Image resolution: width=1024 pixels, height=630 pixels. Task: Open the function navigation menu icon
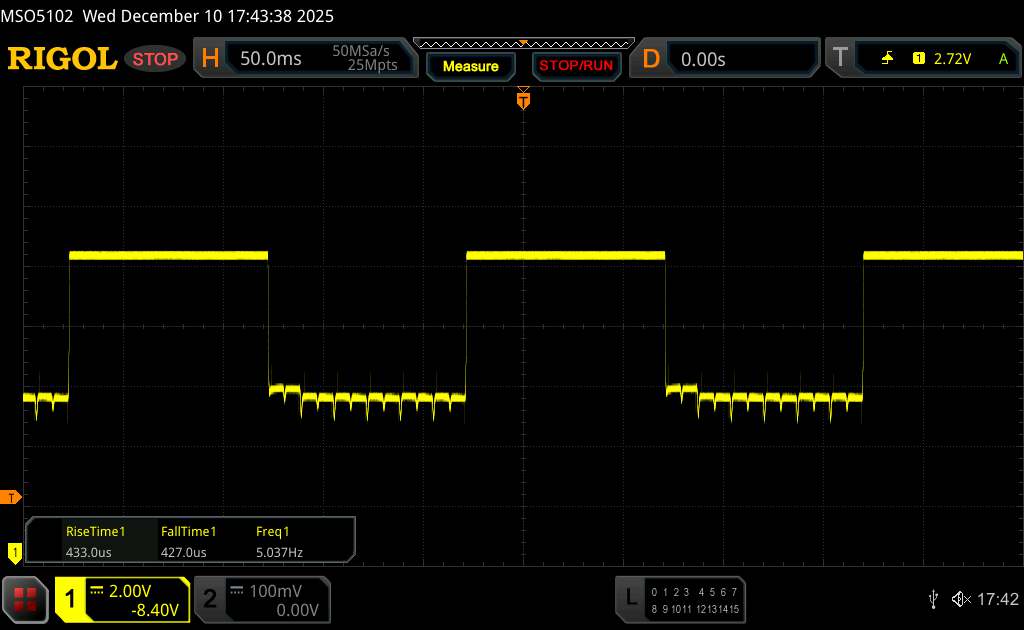click(x=27, y=598)
